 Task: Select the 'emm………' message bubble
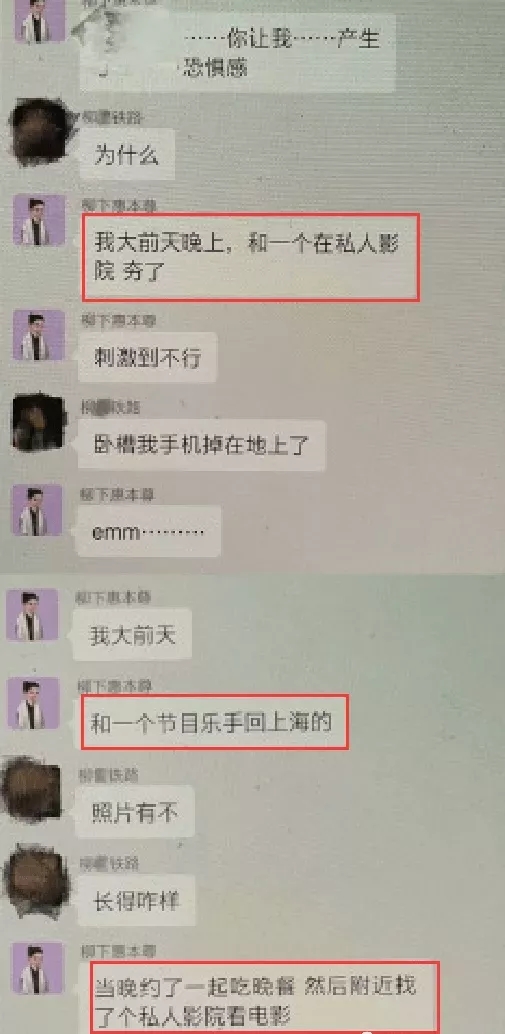(x=149, y=532)
